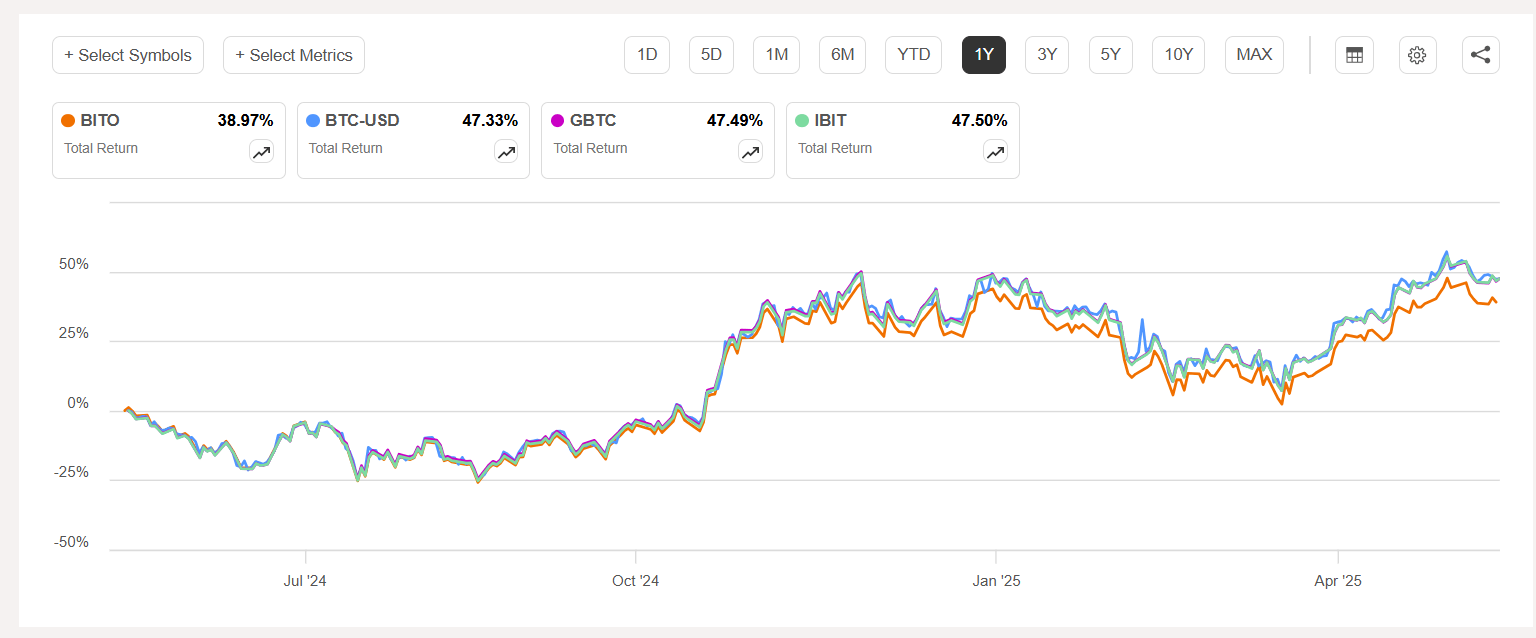Click GBTC trend chart icon

[750, 152]
